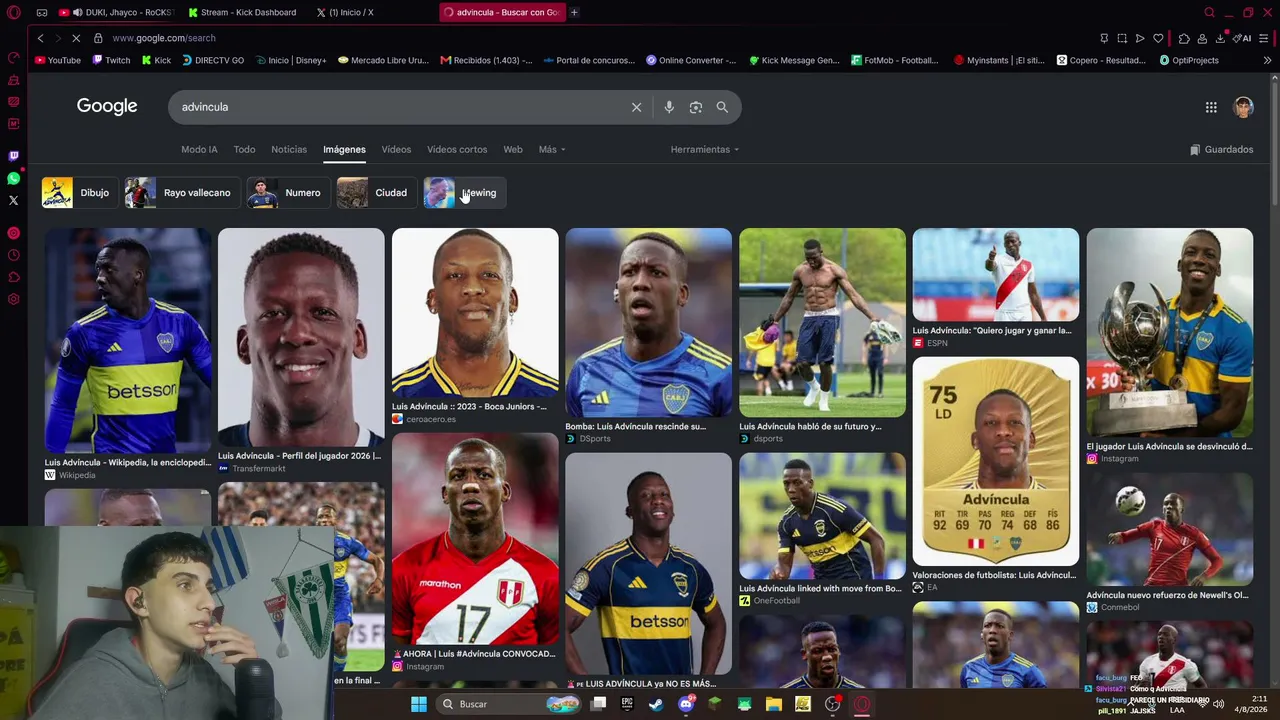Viewport: 1280px width, 720px height.
Task: Open Discord from the taskbar
Action: tap(686, 704)
